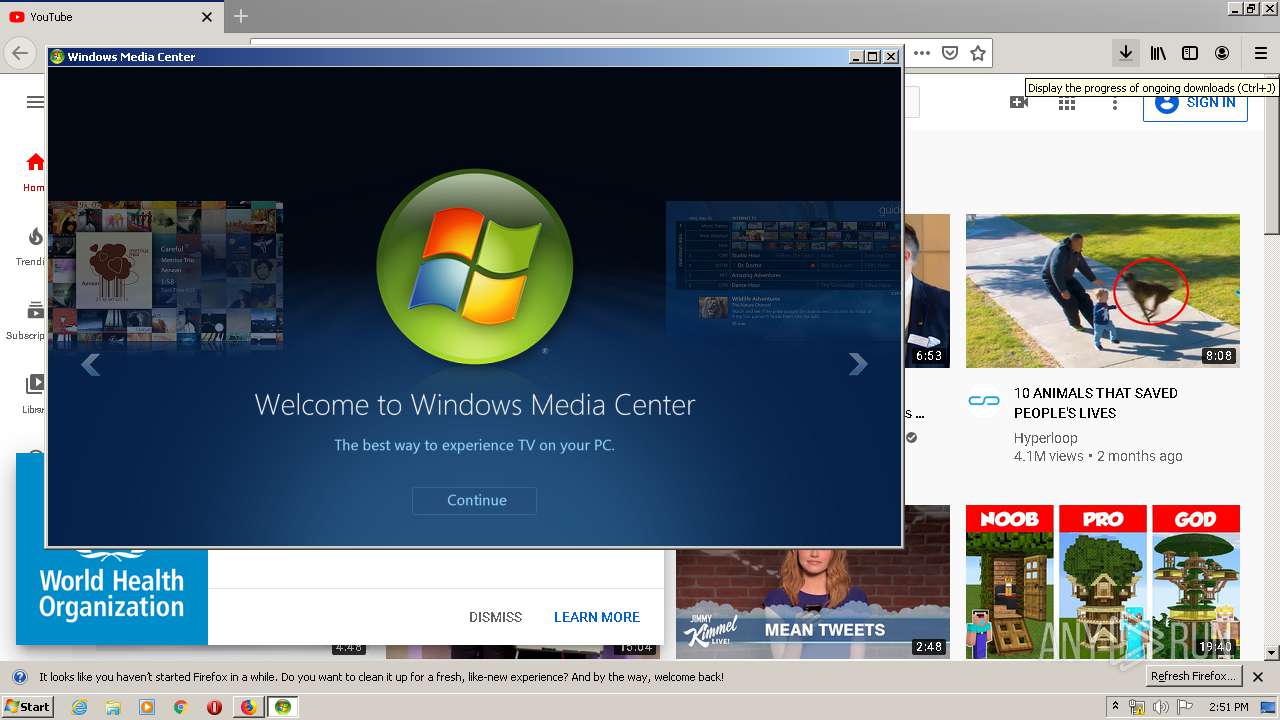Viewport: 1280px width, 720px height.
Task: Open '10 ANIMALS THAT SAVED PEOPLE'S LIVES' title link
Action: (1095, 403)
